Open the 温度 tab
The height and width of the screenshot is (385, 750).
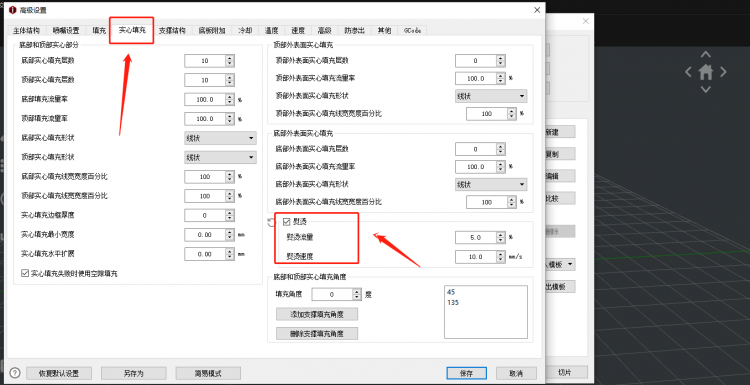[x=272, y=30]
